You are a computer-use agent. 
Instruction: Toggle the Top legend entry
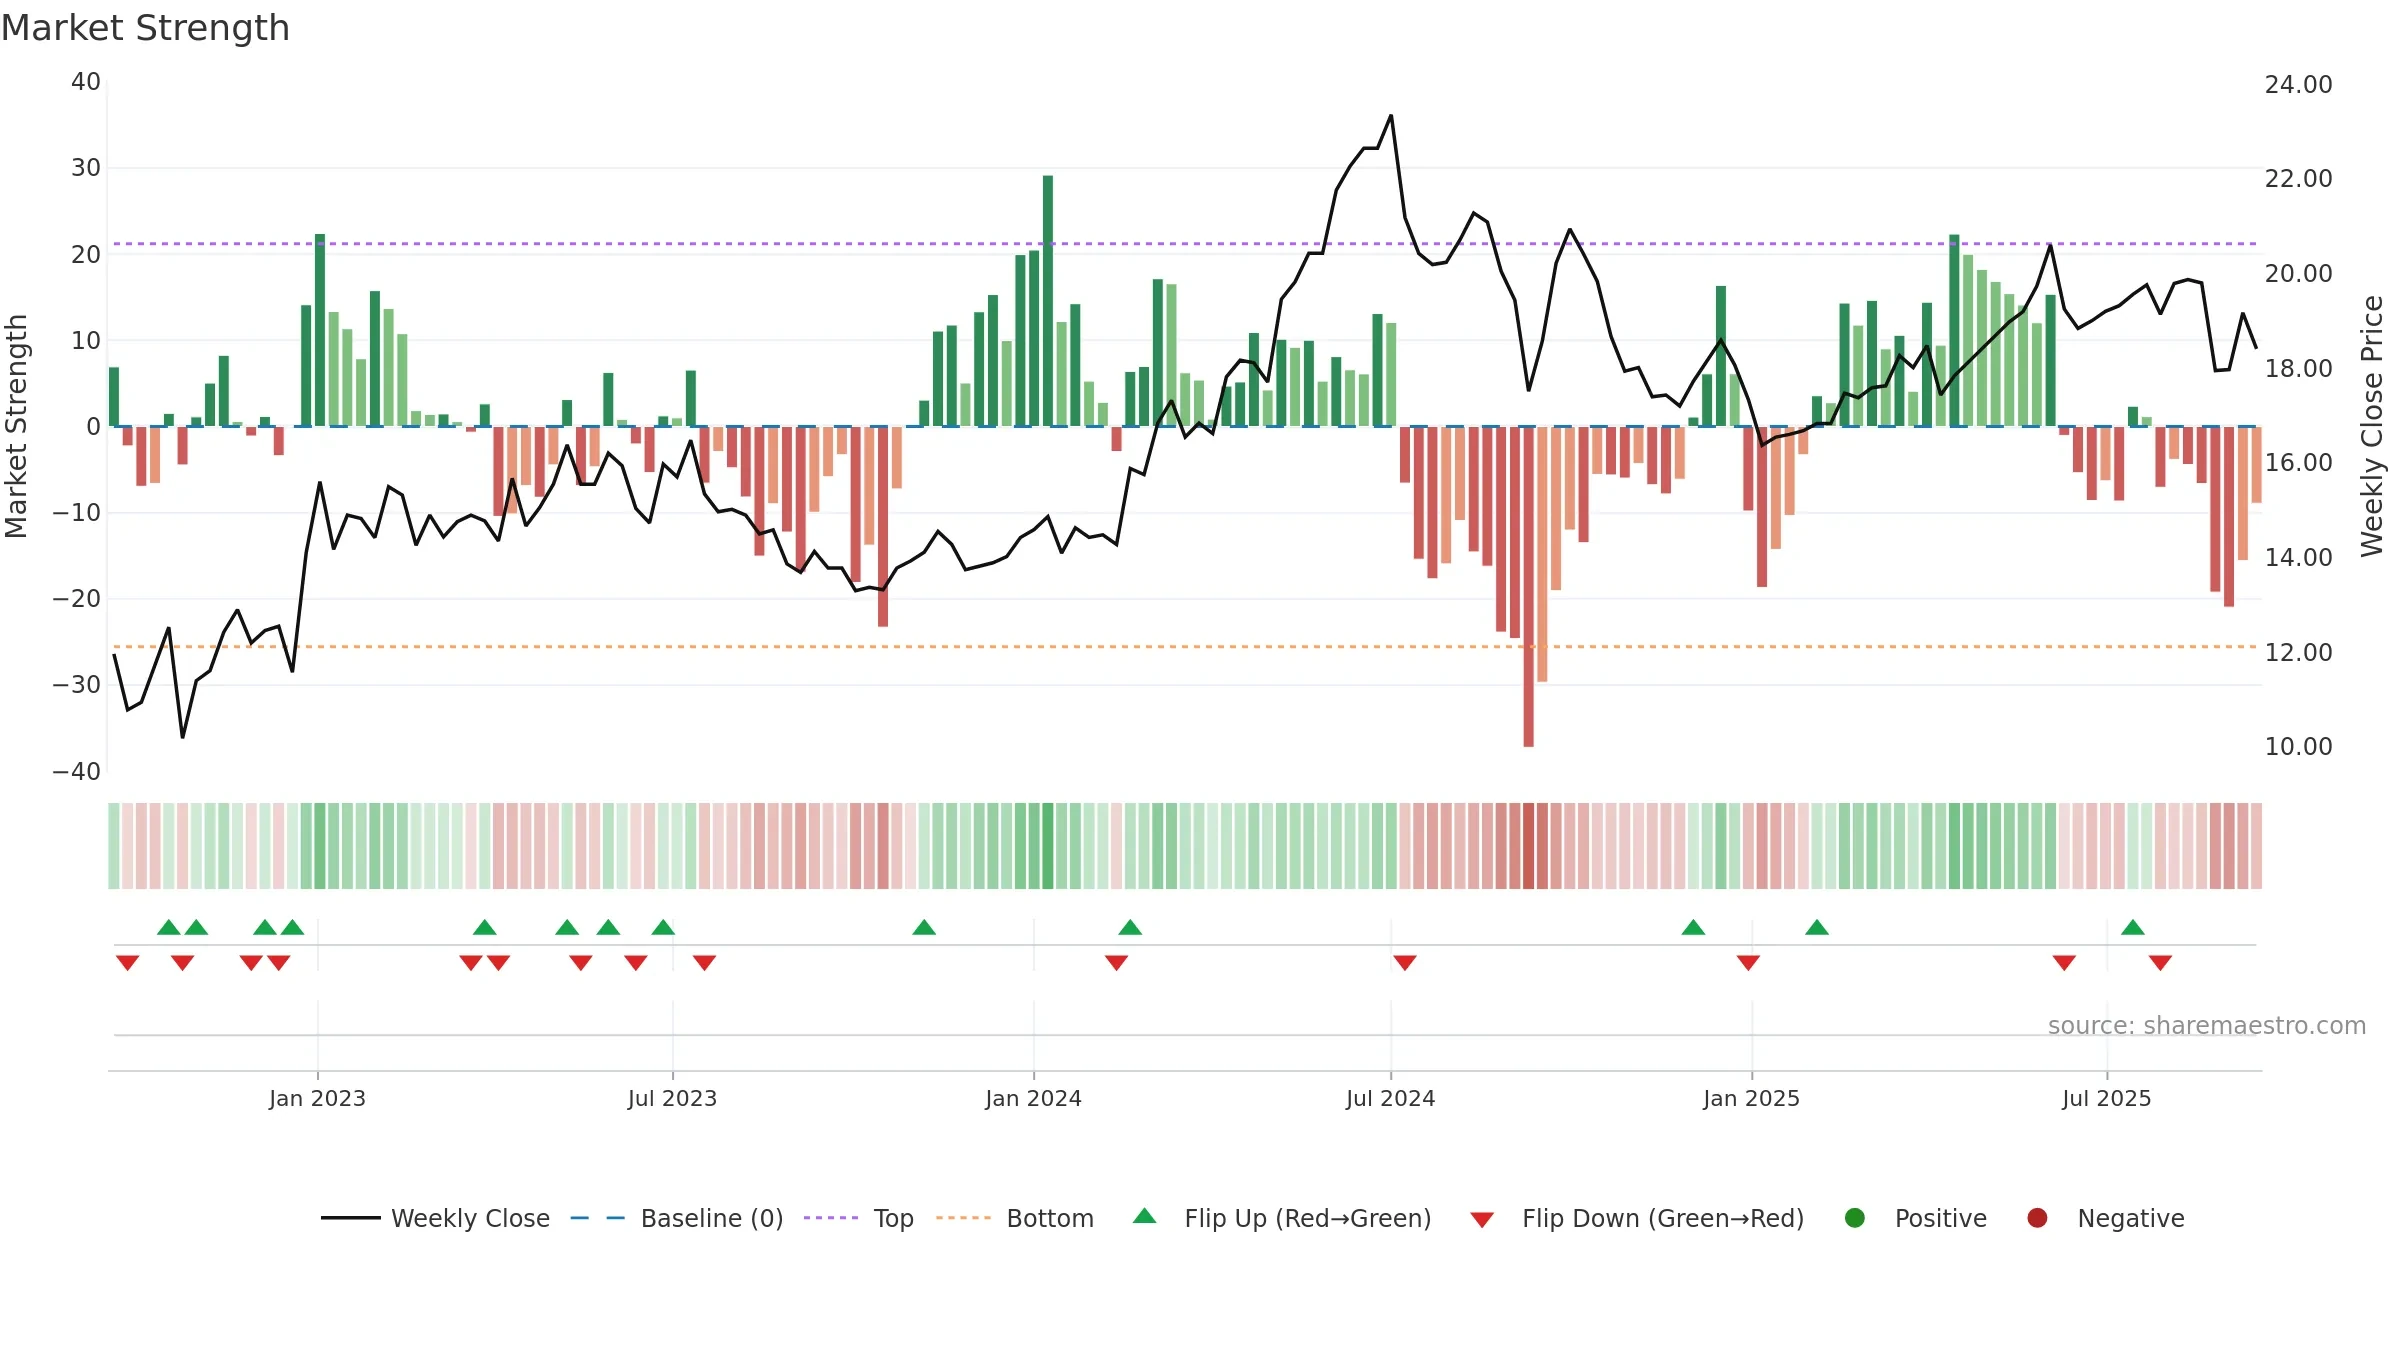click(x=858, y=1218)
